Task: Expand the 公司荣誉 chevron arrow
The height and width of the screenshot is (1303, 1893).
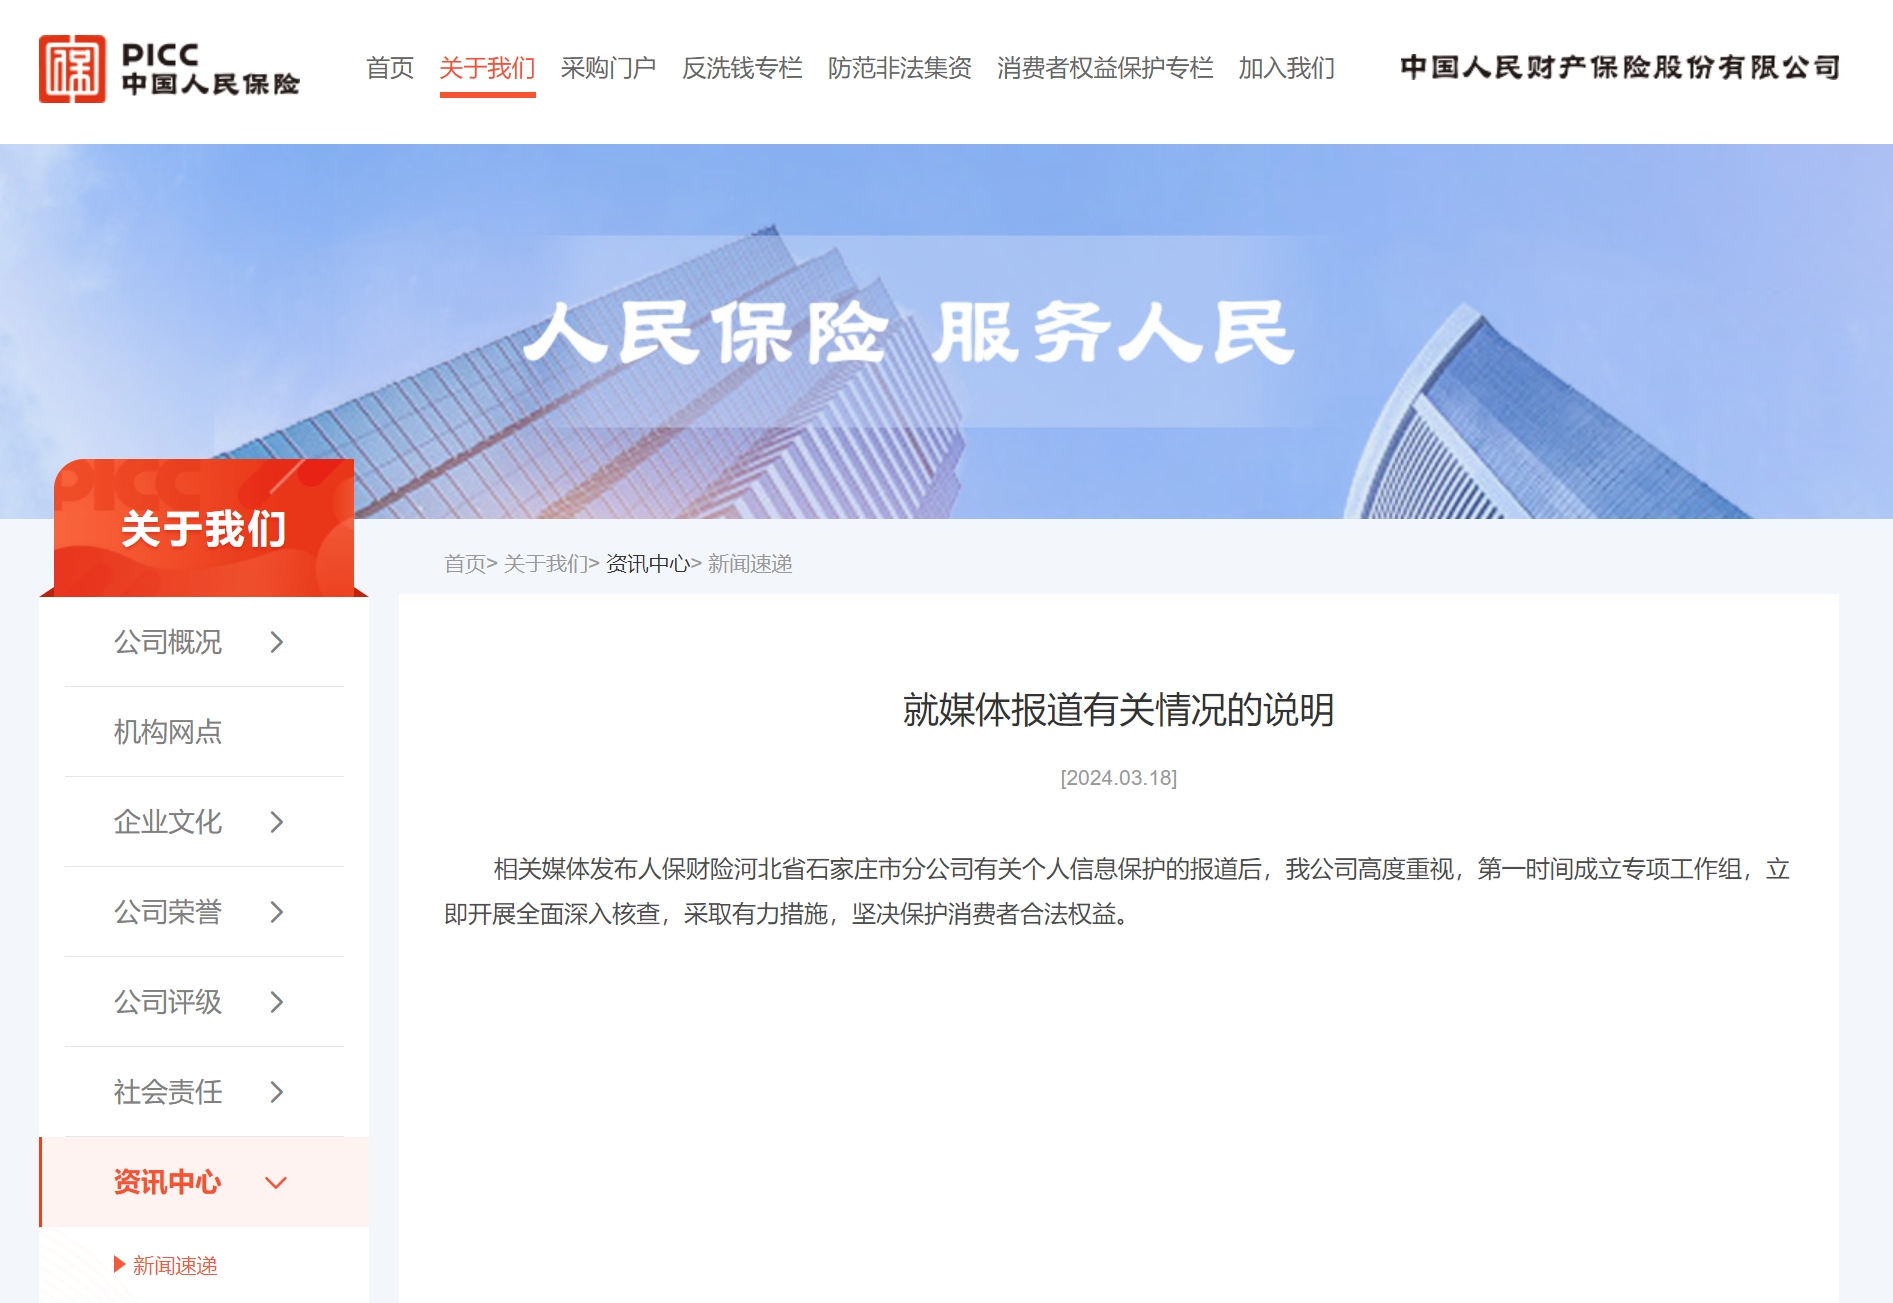Action: [277, 912]
